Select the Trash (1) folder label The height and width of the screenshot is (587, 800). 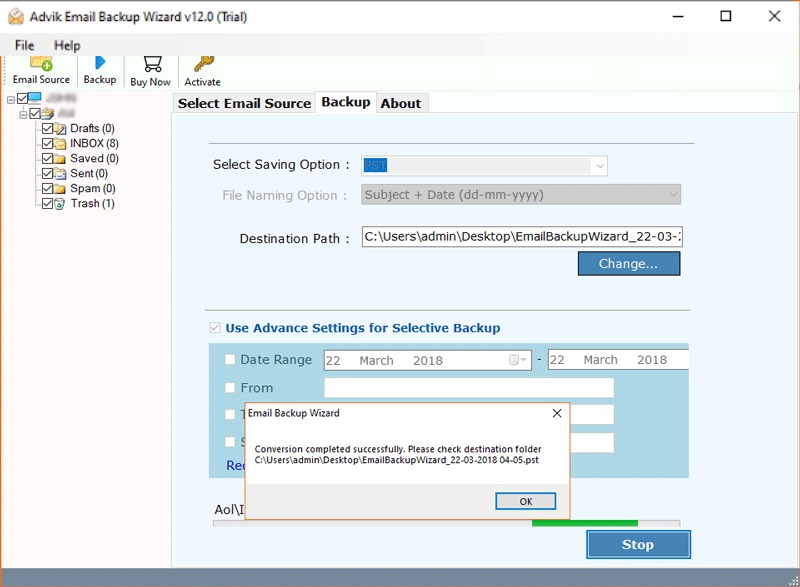tap(93, 203)
